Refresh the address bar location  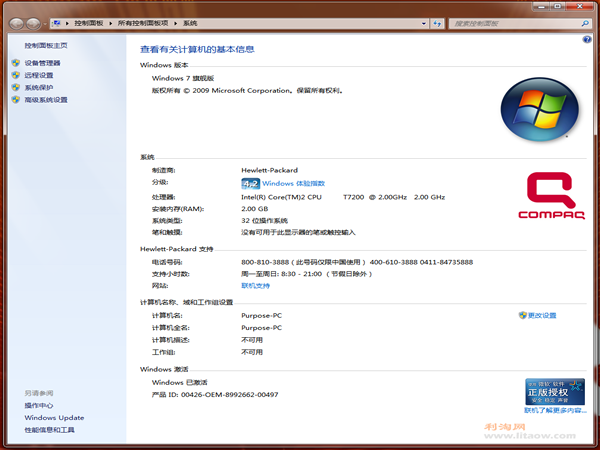[437, 23]
